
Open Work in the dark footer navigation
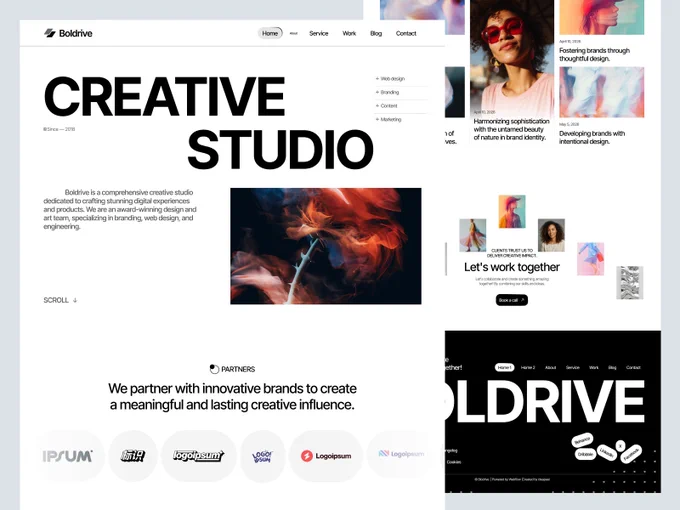594,367
